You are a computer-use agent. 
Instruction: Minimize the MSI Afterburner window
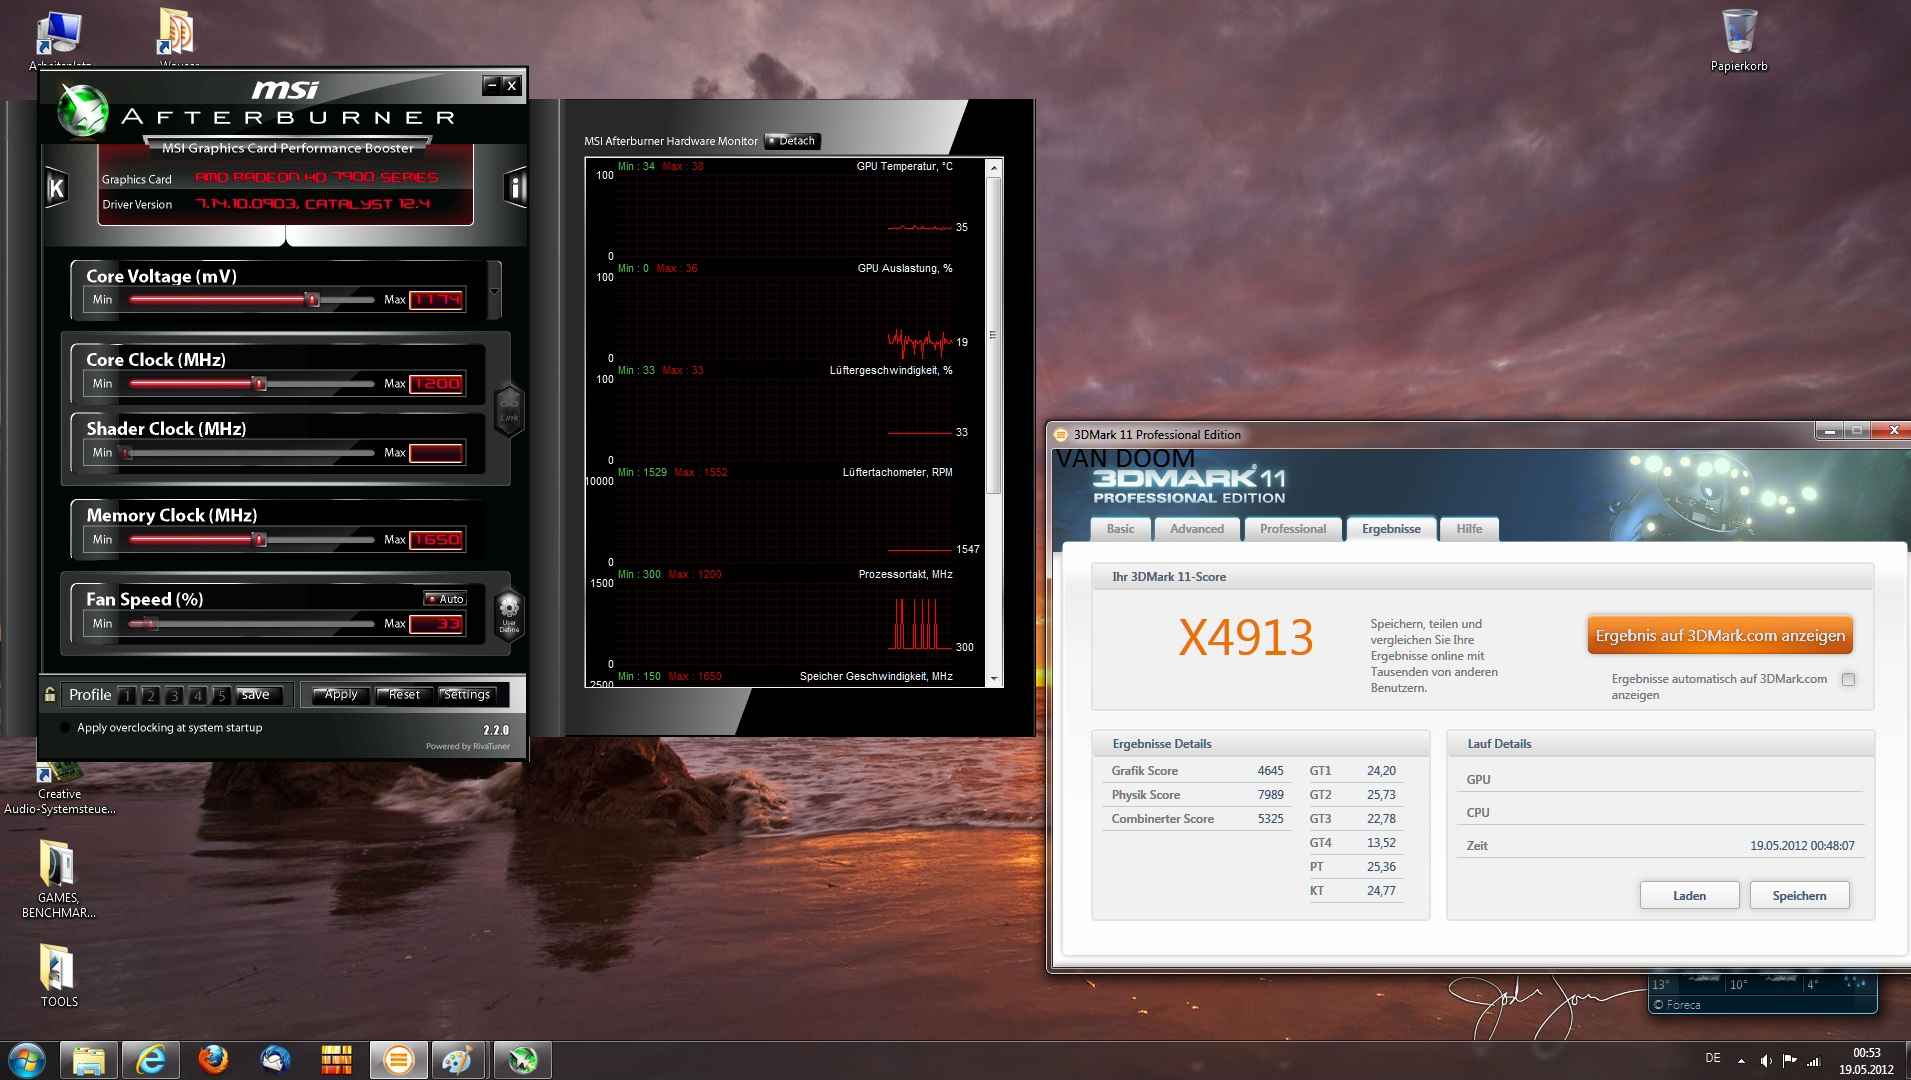[492, 85]
